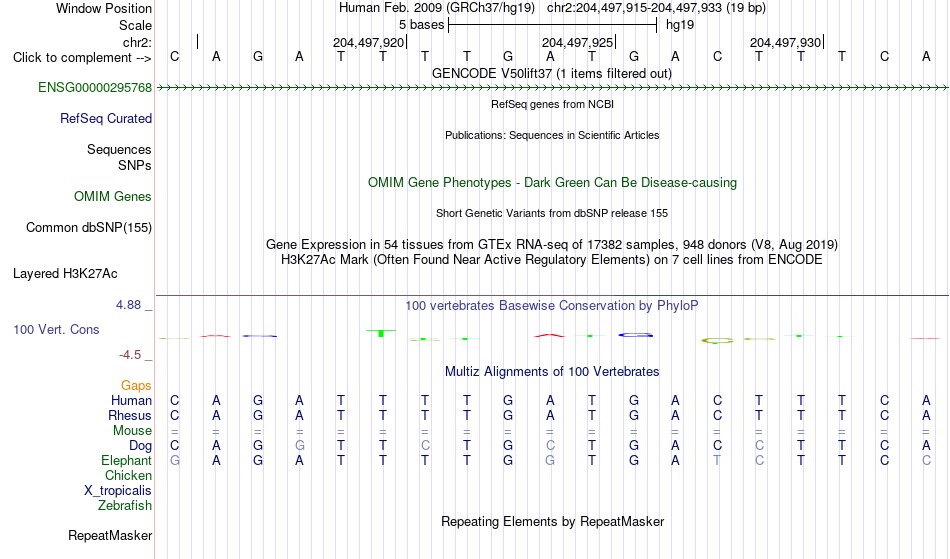Screen dimensions: 950x559
Task: Click the Layered H3K27Ac track label
Action: click(65, 274)
